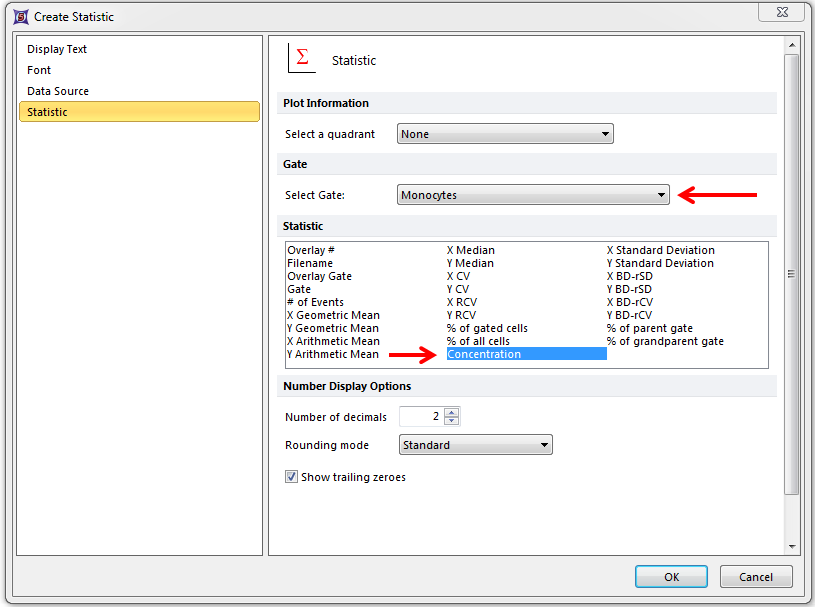Switch to the Font category
The width and height of the screenshot is (815, 607).
click(39, 70)
